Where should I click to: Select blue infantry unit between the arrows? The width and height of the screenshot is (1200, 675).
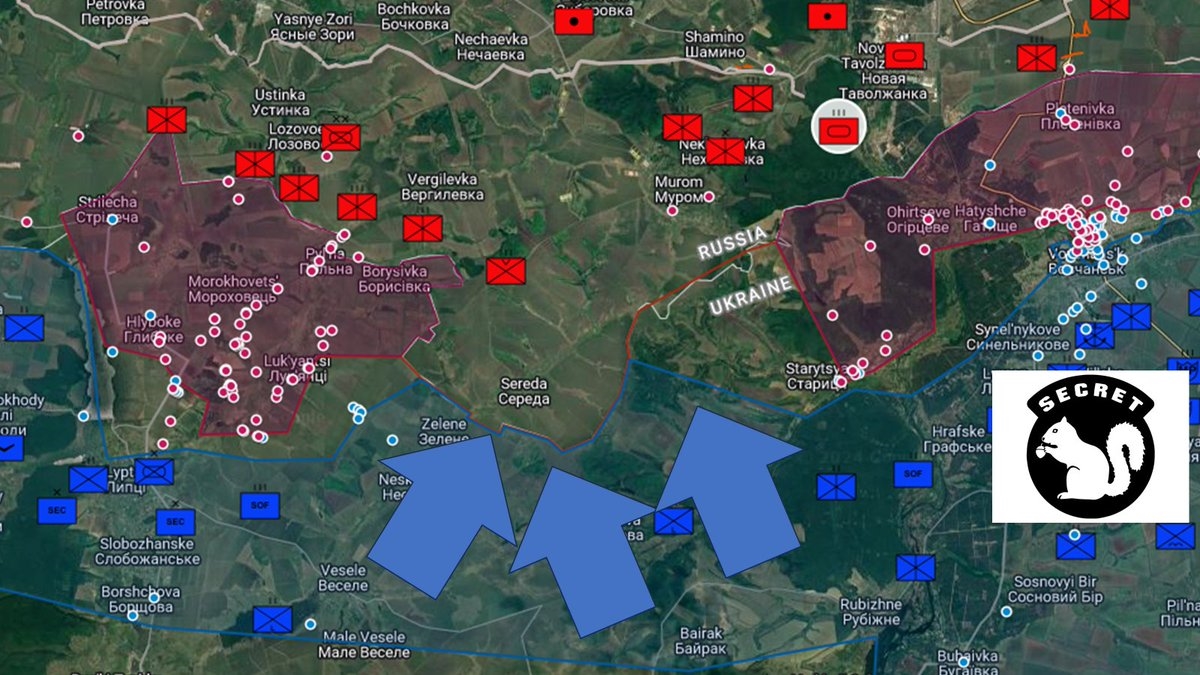pyautogui.click(x=673, y=521)
